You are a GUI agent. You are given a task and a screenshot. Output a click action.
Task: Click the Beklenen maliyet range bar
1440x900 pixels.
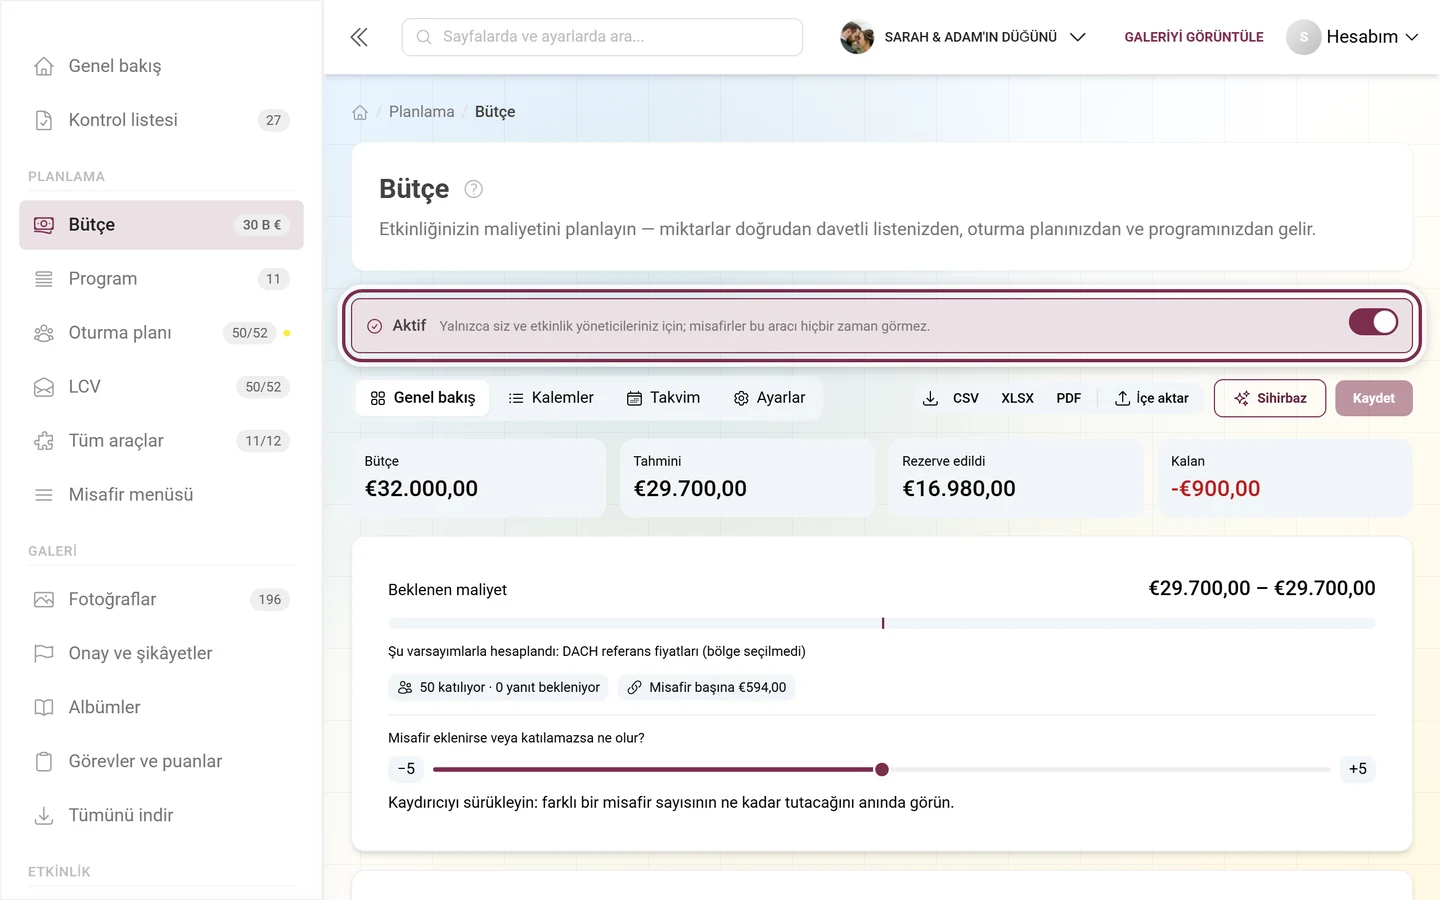(882, 623)
